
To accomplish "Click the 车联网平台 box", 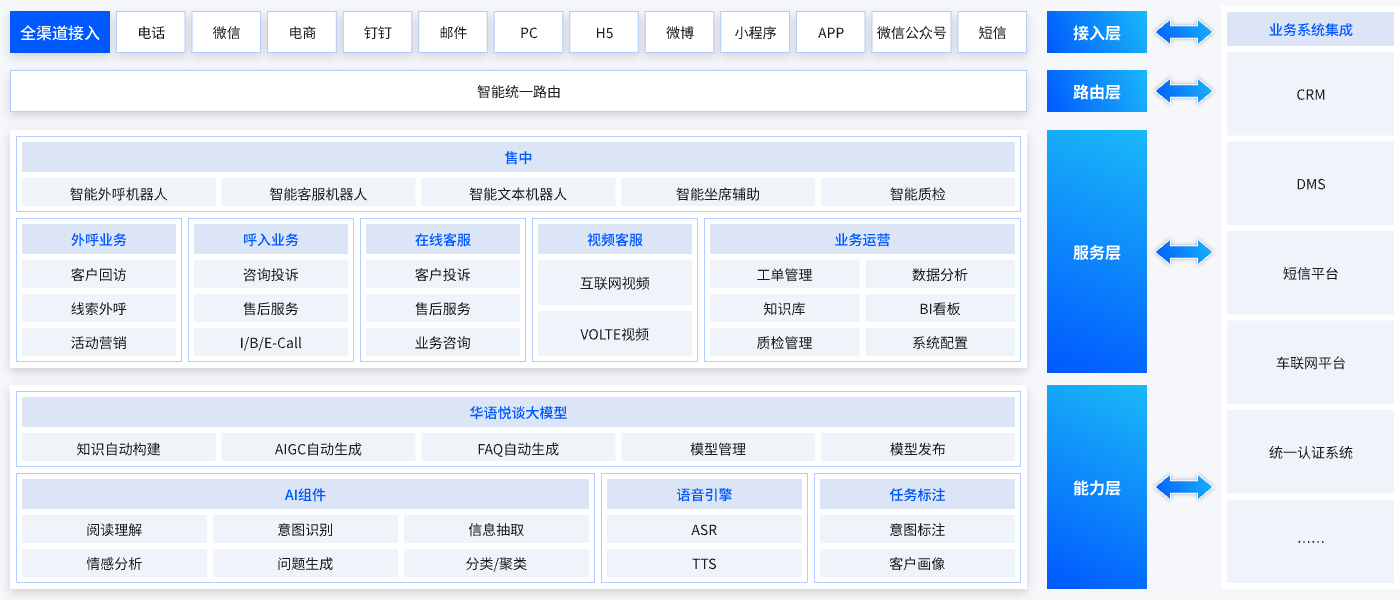I will (x=1310, y=363).
